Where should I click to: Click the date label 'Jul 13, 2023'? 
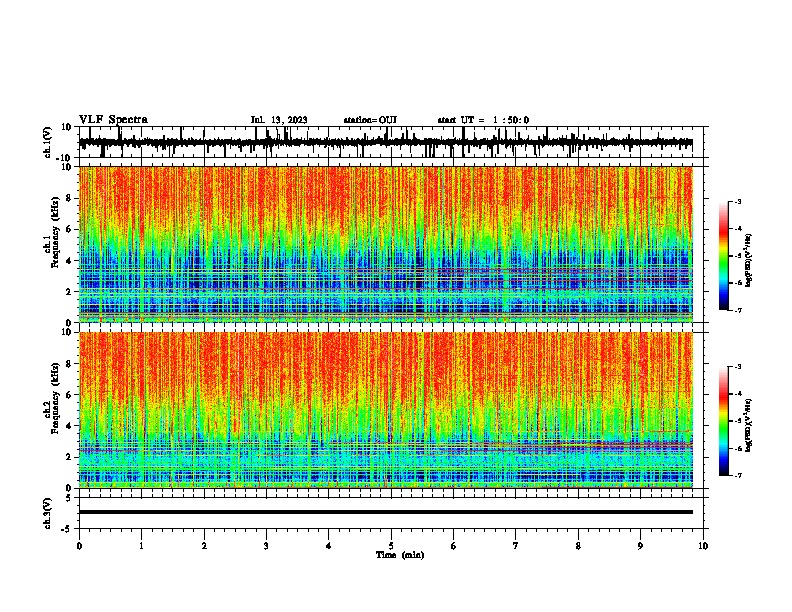(279, 120)
